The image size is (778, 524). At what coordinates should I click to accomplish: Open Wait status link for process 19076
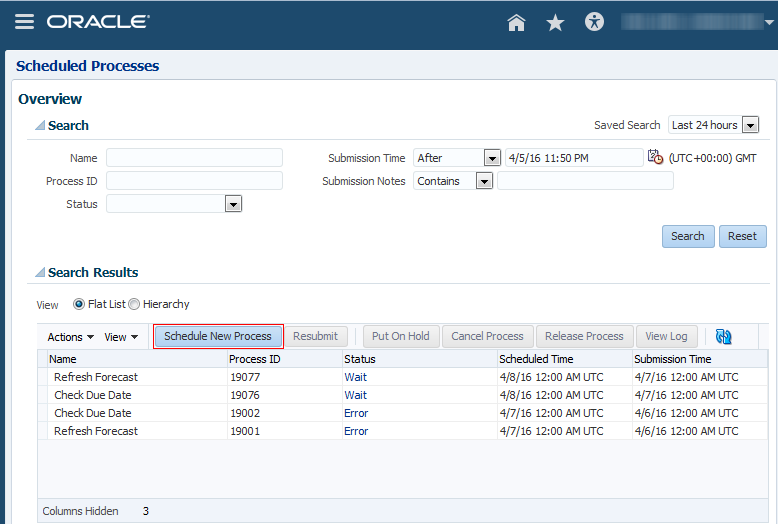point(356,395)
